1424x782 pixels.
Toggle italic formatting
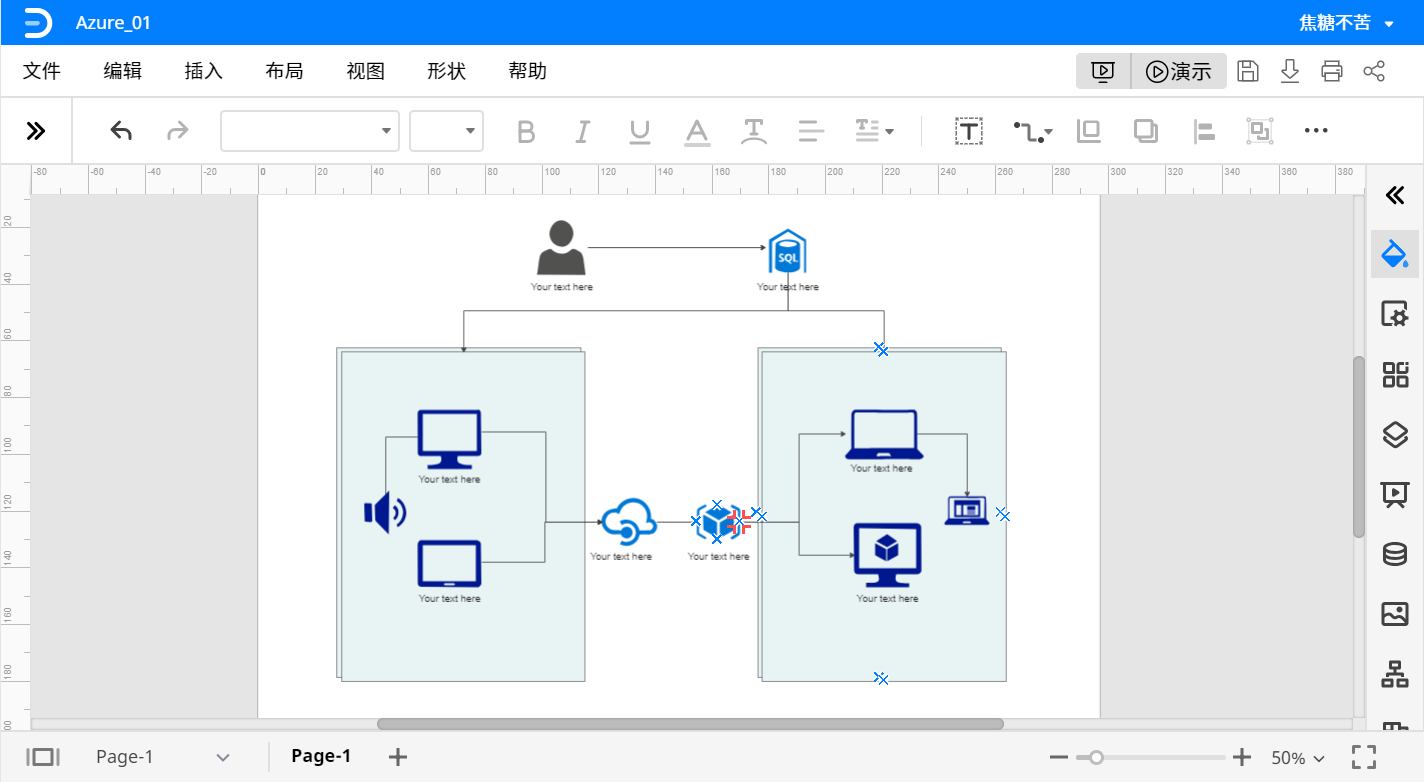(x=583, y=131)
